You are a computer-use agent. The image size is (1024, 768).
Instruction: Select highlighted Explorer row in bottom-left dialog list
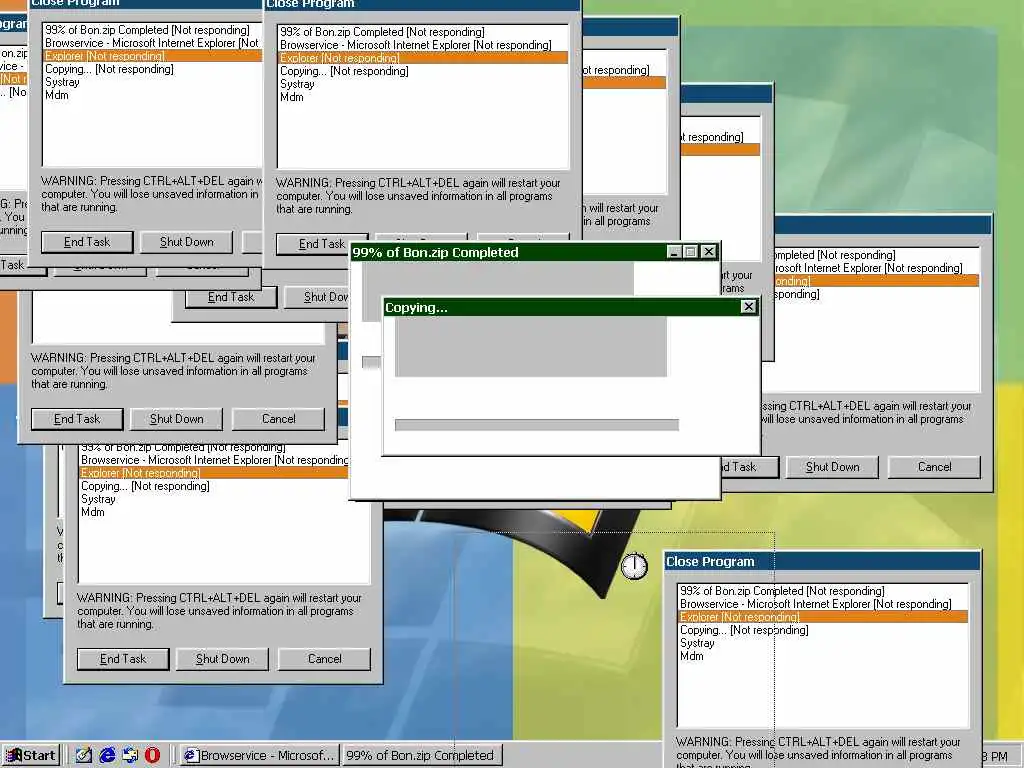(214, 473)
